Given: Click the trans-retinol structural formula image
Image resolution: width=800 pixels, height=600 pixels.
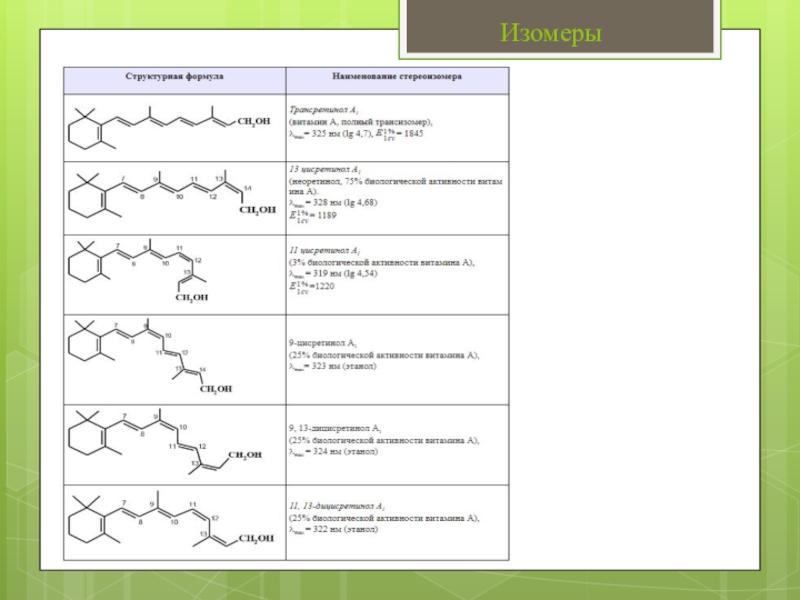Looking at the screenshot, I should 169,128.
